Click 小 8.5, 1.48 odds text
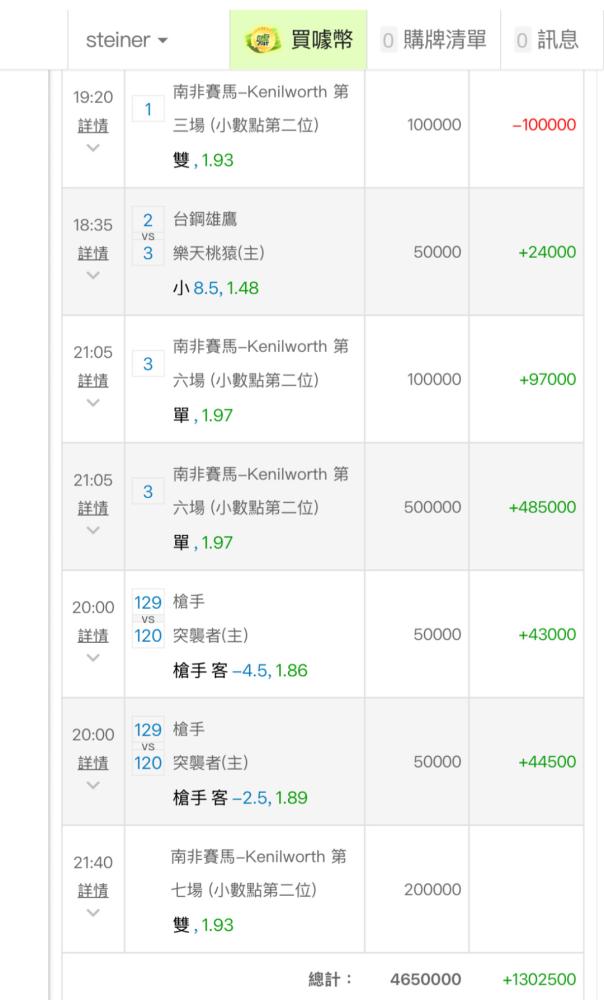 pyautogui.click(x=216, y=288)
